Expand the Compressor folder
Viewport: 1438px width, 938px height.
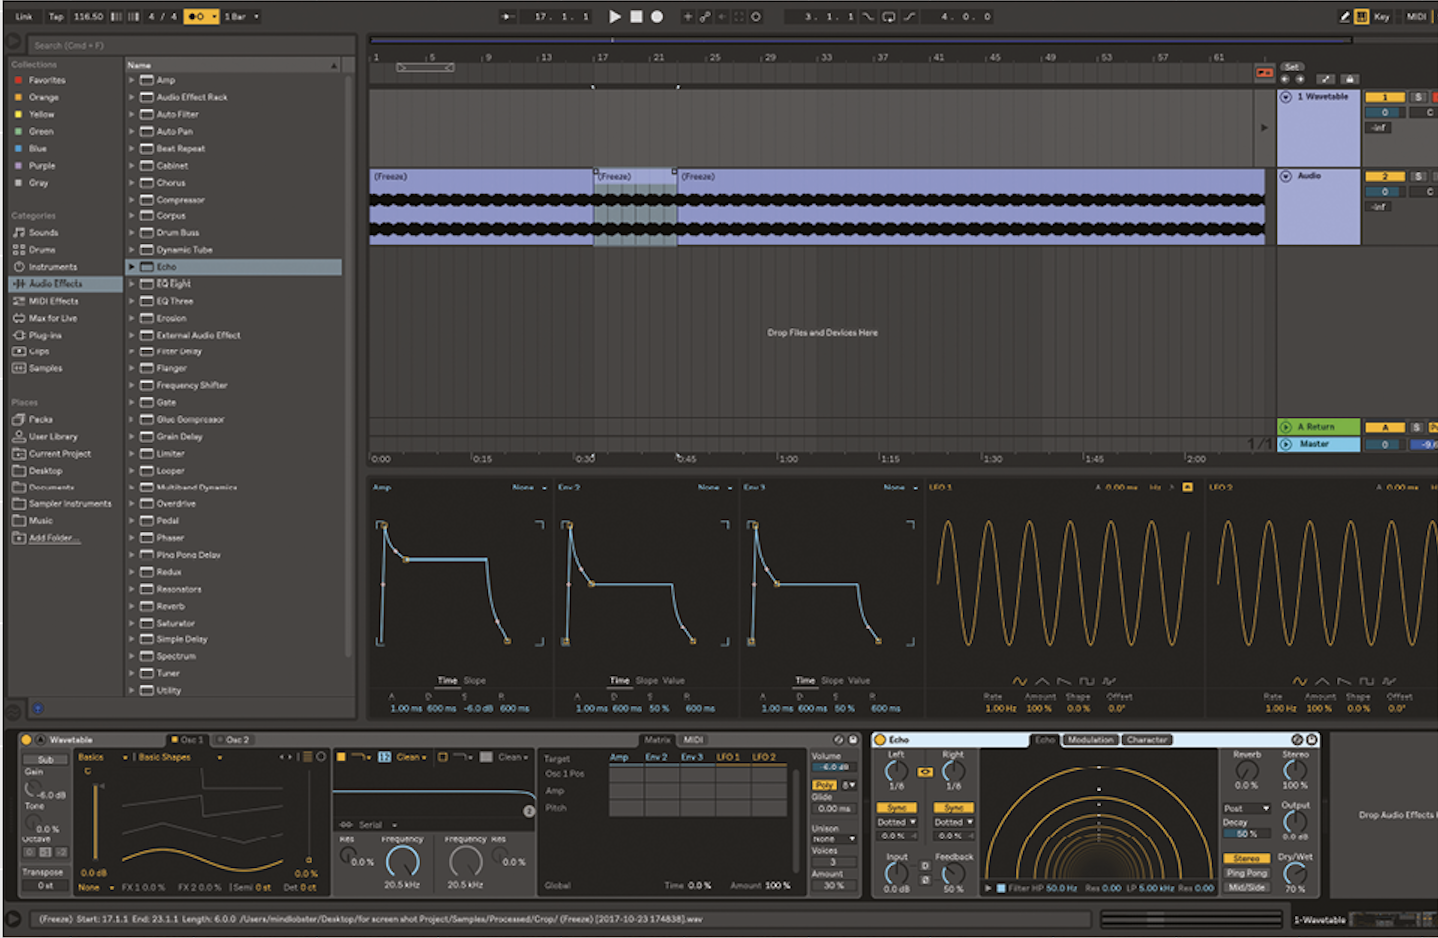[x=131, y=199]
